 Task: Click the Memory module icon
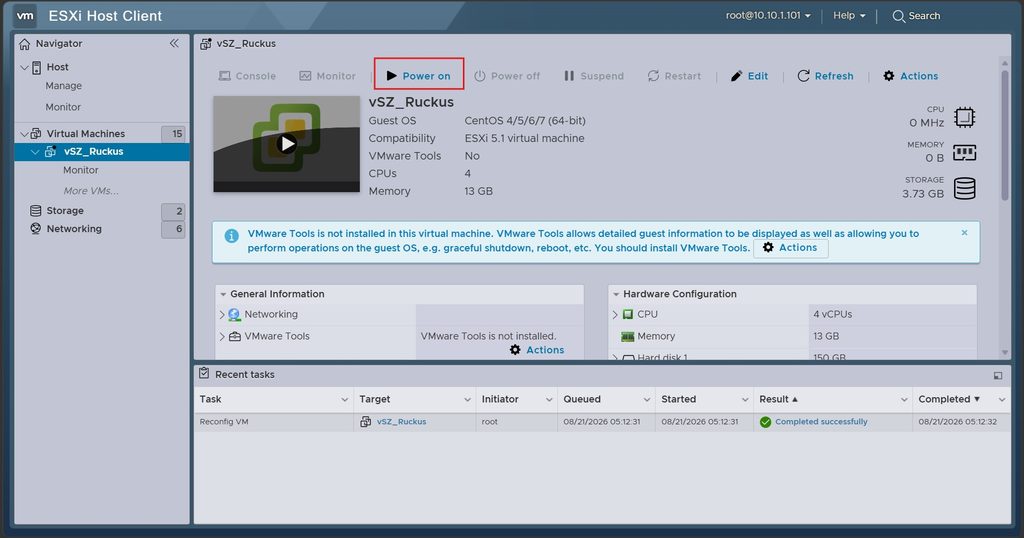pyautogui.click(x=965, y=153)
